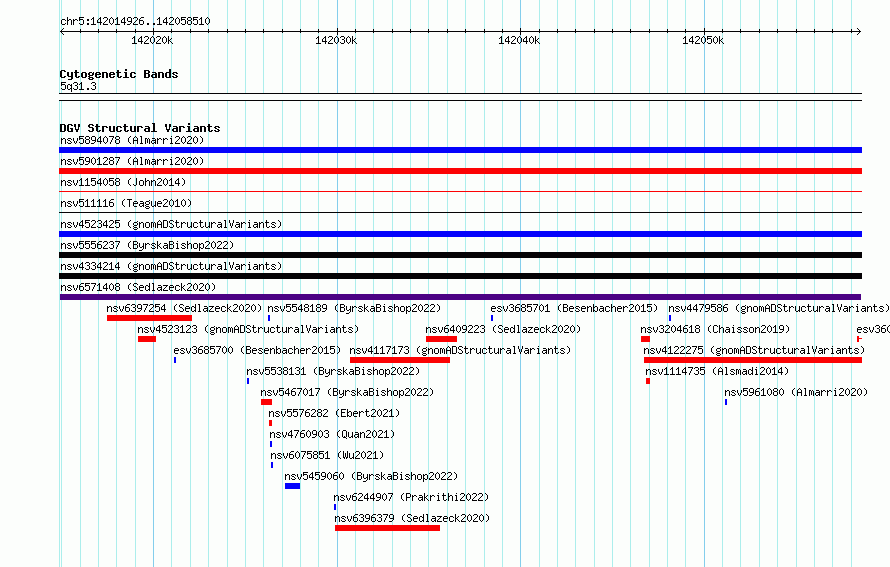The height and width of the screenshot is (567, 890).
Task: Select the red bar under nsv5901287
Action: pyautogui.click(x=460, y=171)
